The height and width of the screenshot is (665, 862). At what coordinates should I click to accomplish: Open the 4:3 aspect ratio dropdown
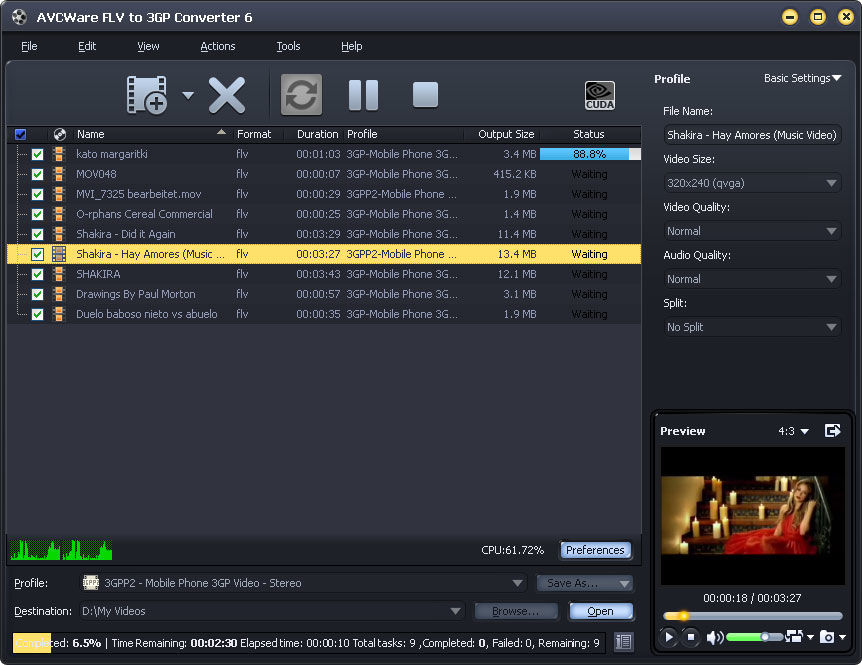[793, 431]
